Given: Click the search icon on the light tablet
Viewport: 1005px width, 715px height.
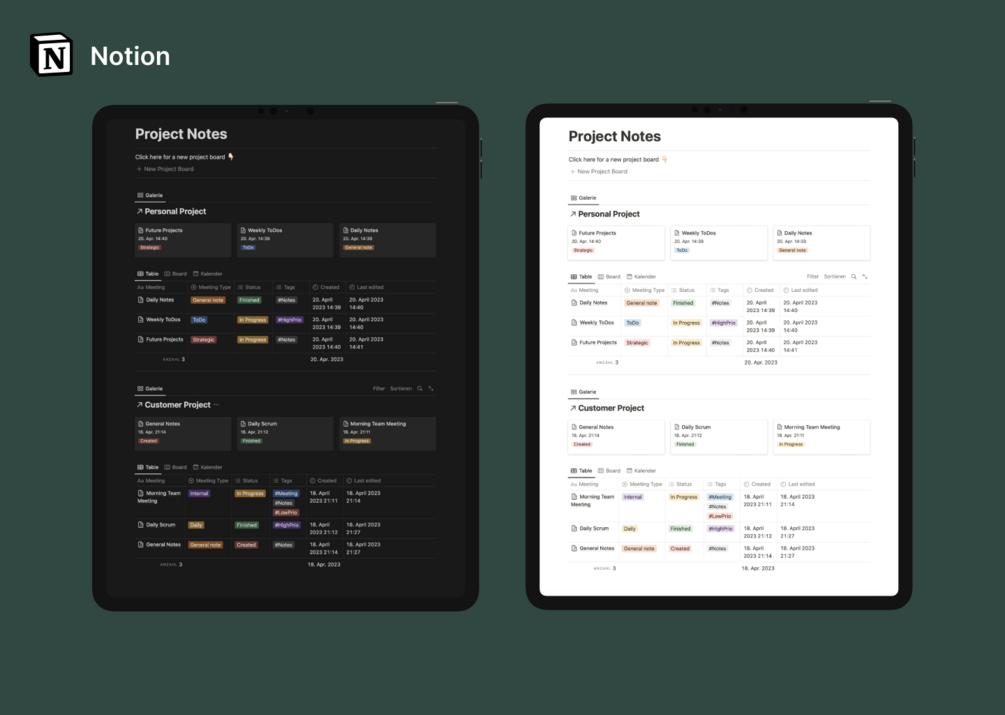Looking at the screenshot, I should 854,277.
